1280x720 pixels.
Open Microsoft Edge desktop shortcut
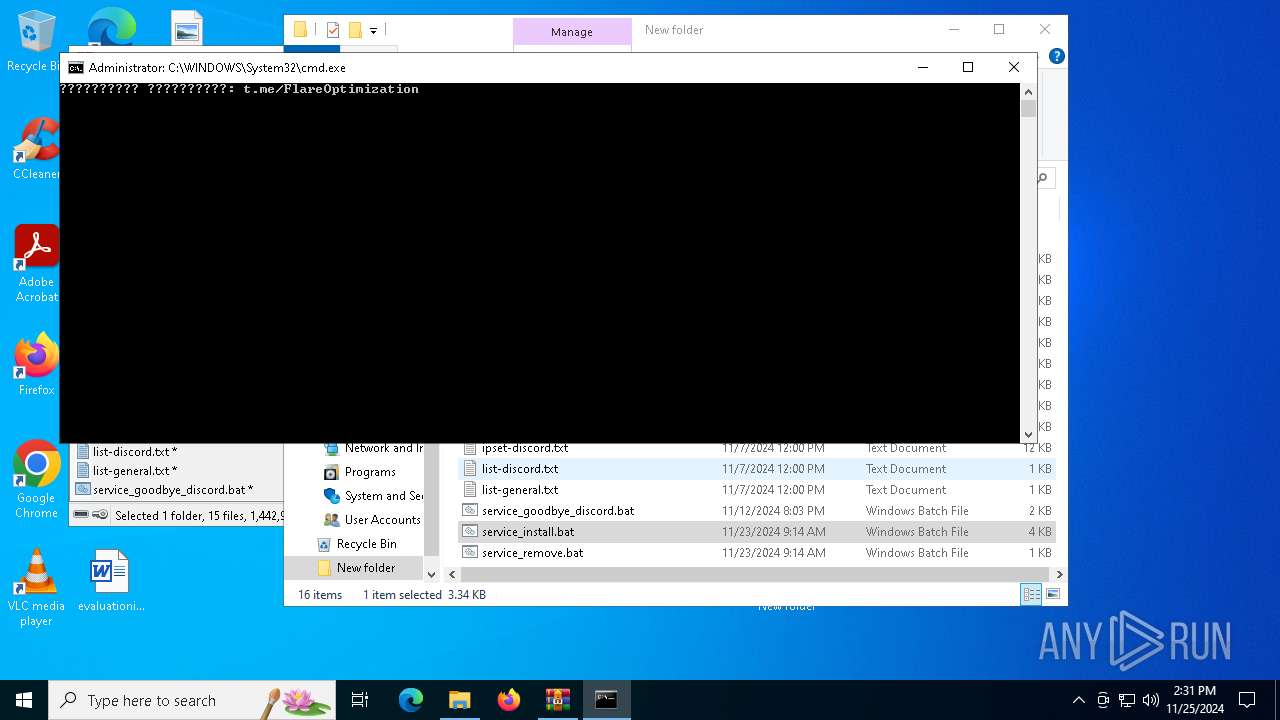pos(112,28)
